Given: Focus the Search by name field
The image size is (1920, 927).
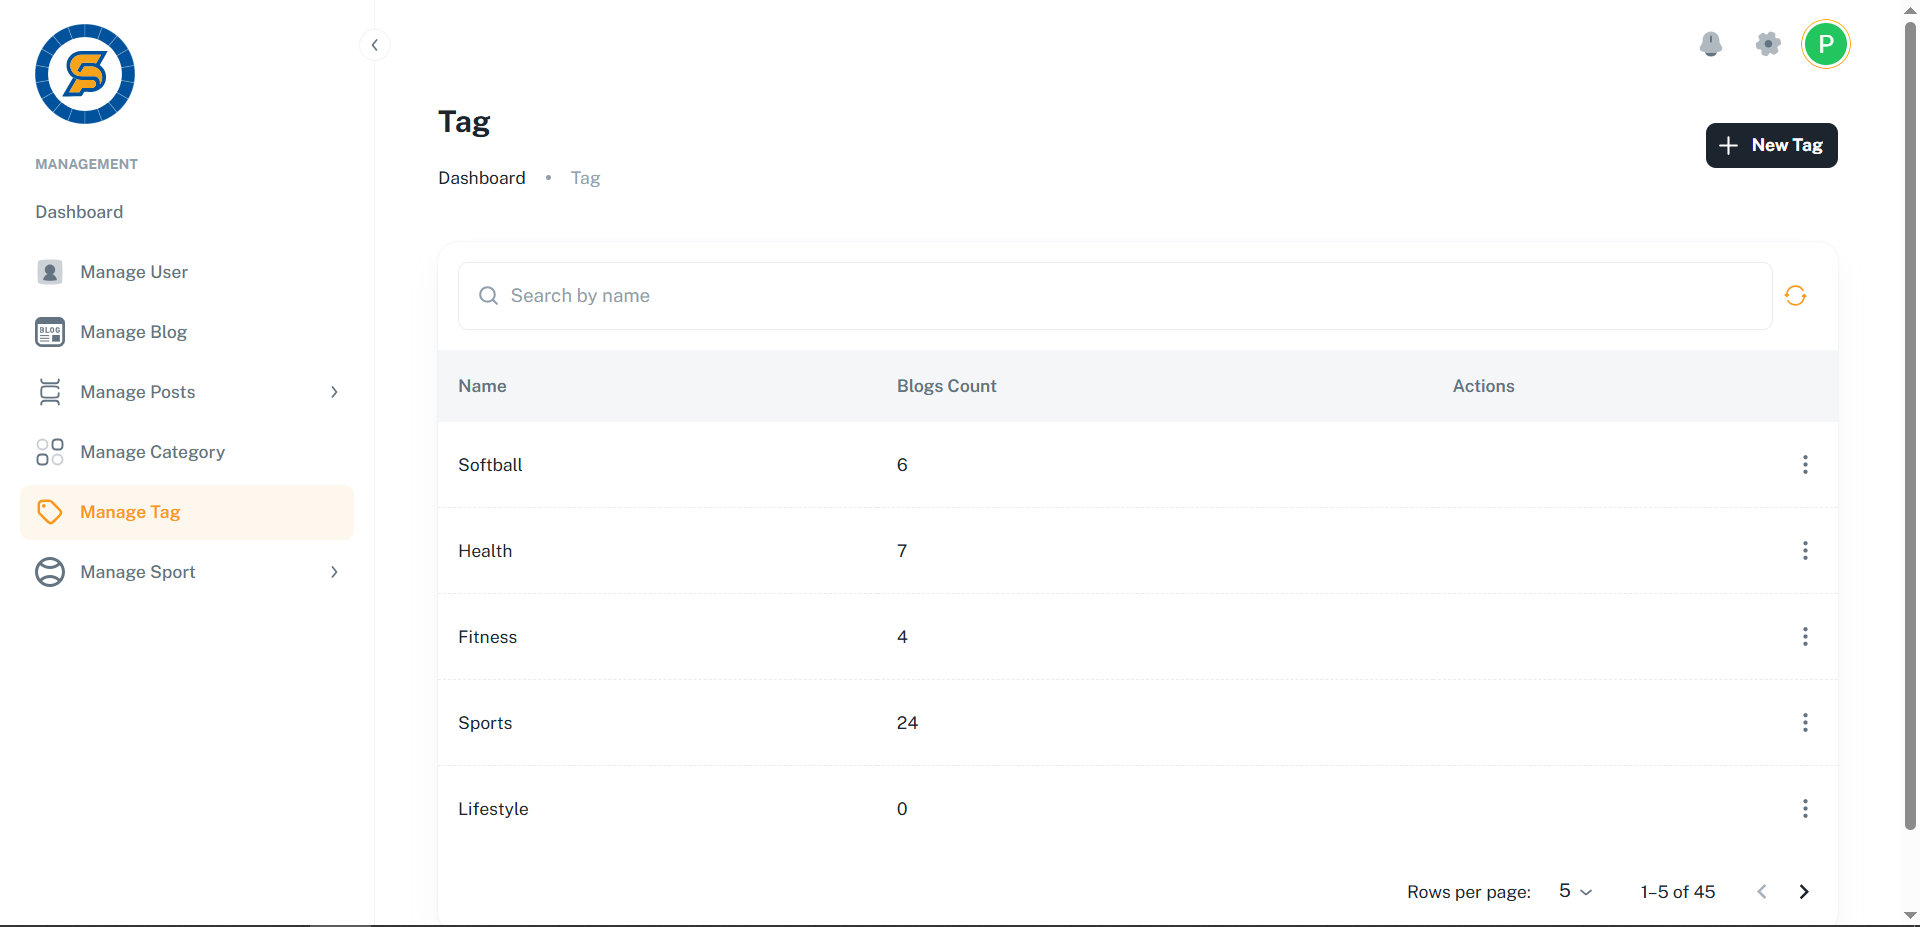Looking at the screenshot, I should [x=1114, y=296].
